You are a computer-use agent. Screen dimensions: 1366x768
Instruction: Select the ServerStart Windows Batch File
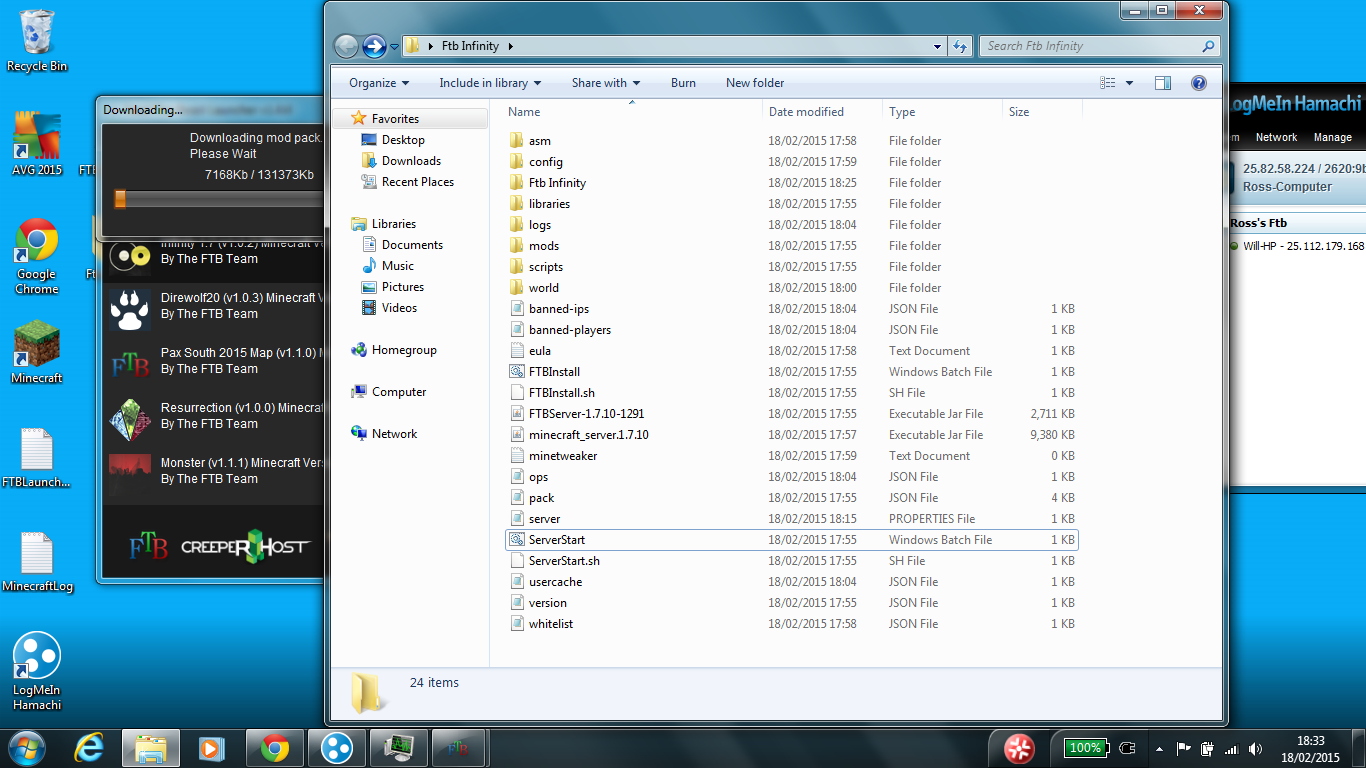pos(557,540)
